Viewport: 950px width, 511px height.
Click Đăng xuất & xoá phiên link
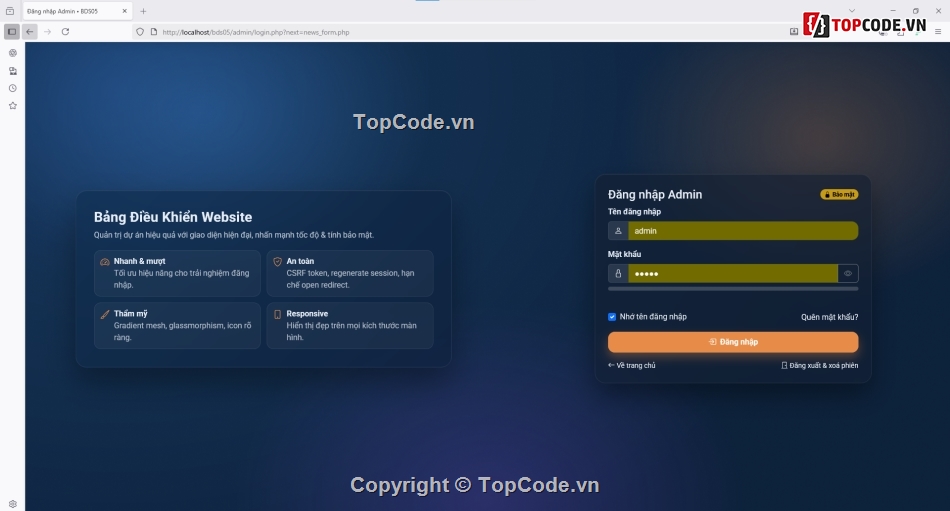[x=820, y=366]
